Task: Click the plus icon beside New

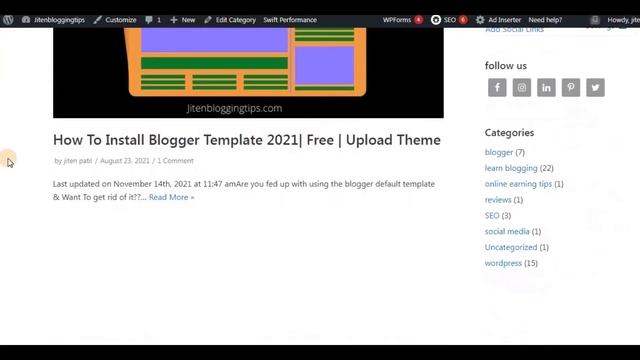Action: point(174,20)
